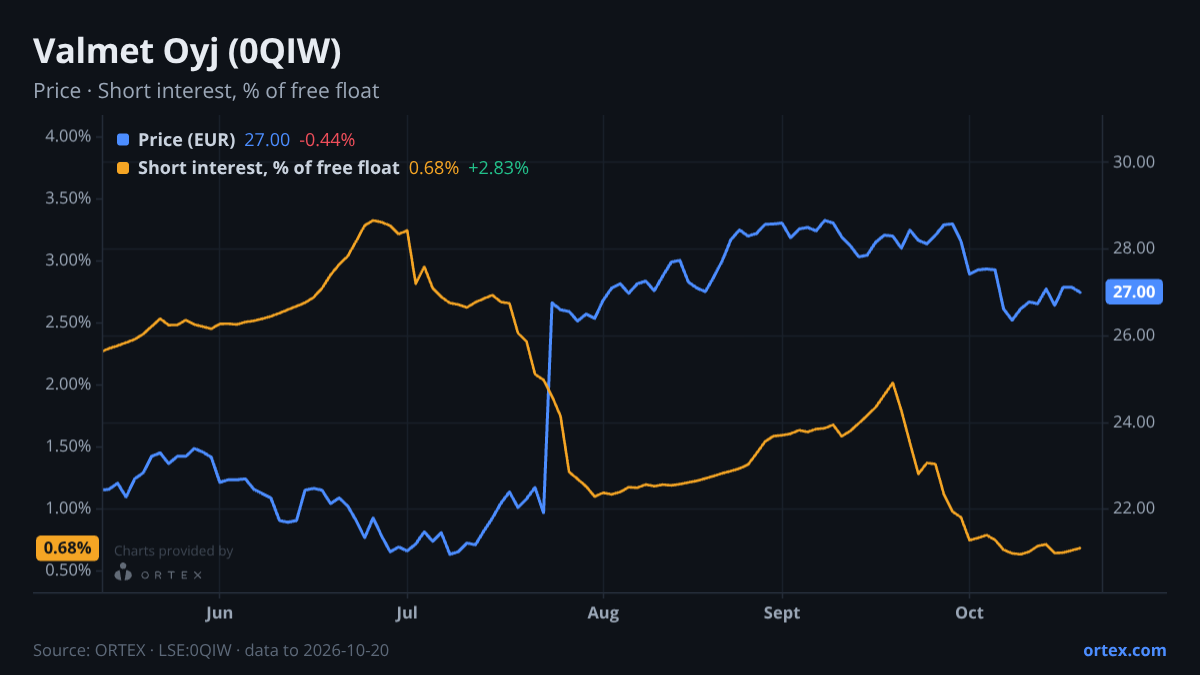1200x675 pixels.
Task: Click the 'Price (EUR)' legend label
Action: pyautogui.click(x=187, y=140)
